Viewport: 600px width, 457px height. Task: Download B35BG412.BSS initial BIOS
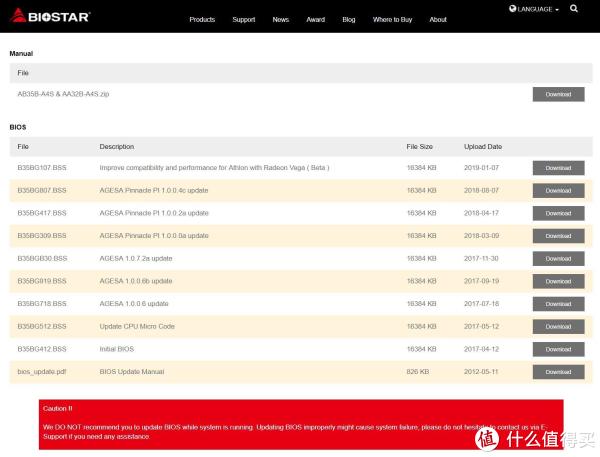pos(558,349)
